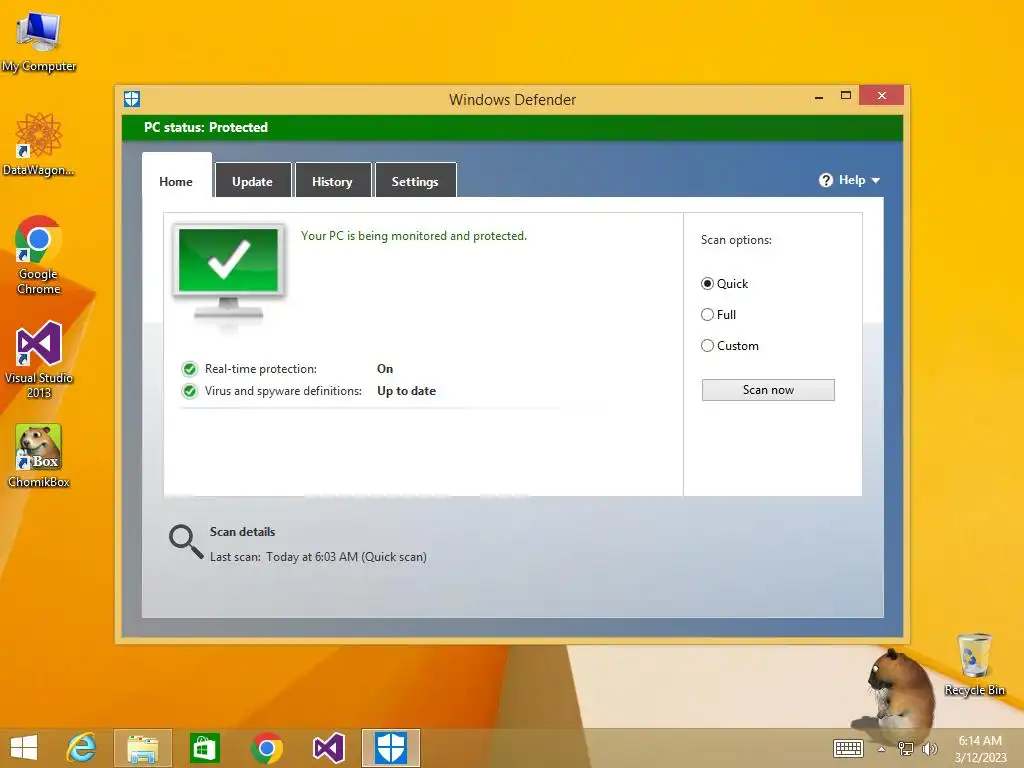1024x768 pixels.
Task: Click the 'Scan details' heading
Action: tap(242, 532)
